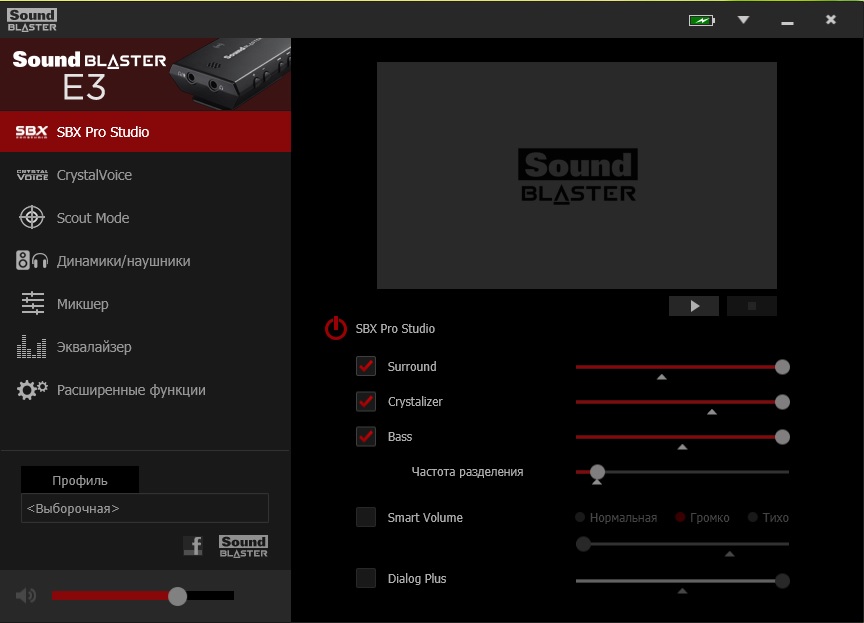Click the Dialog Plus slider handle
Screen dimensions: 864x623
[x=782, y=581]
